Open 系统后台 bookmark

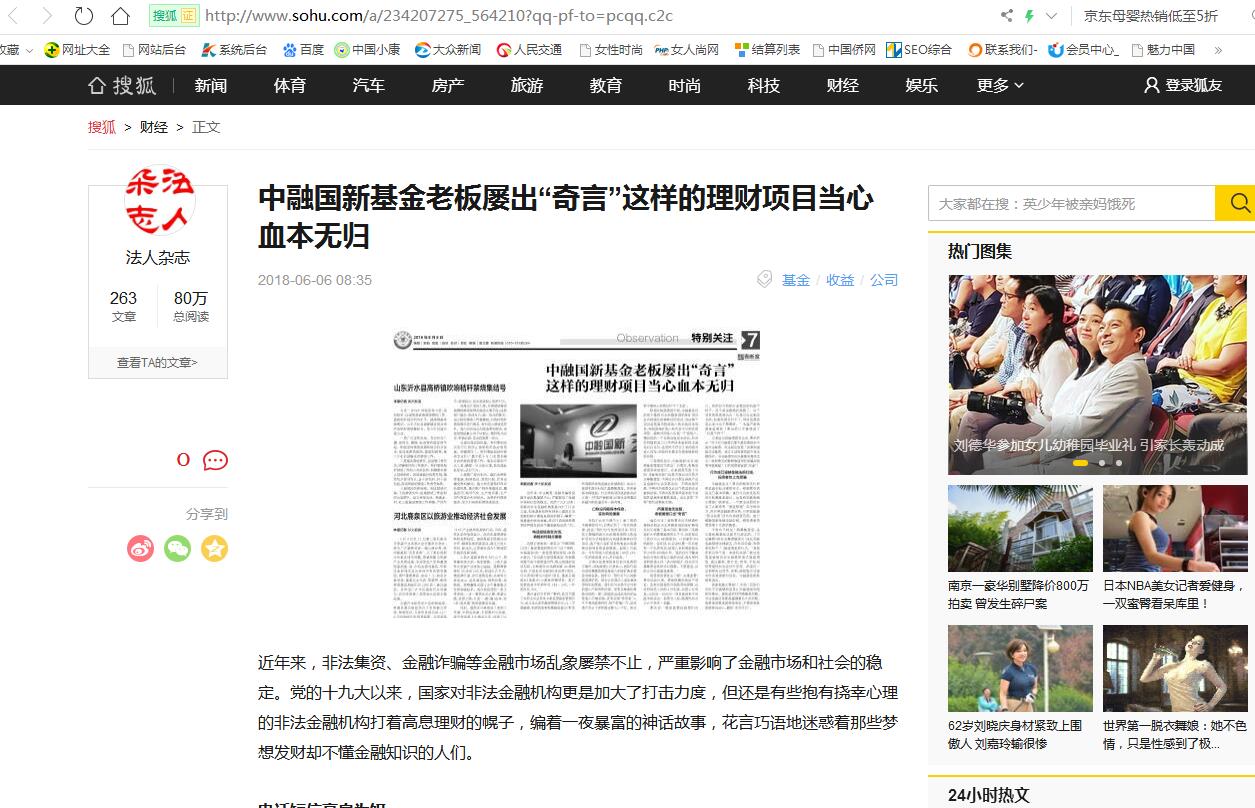(x=234, y=49)
